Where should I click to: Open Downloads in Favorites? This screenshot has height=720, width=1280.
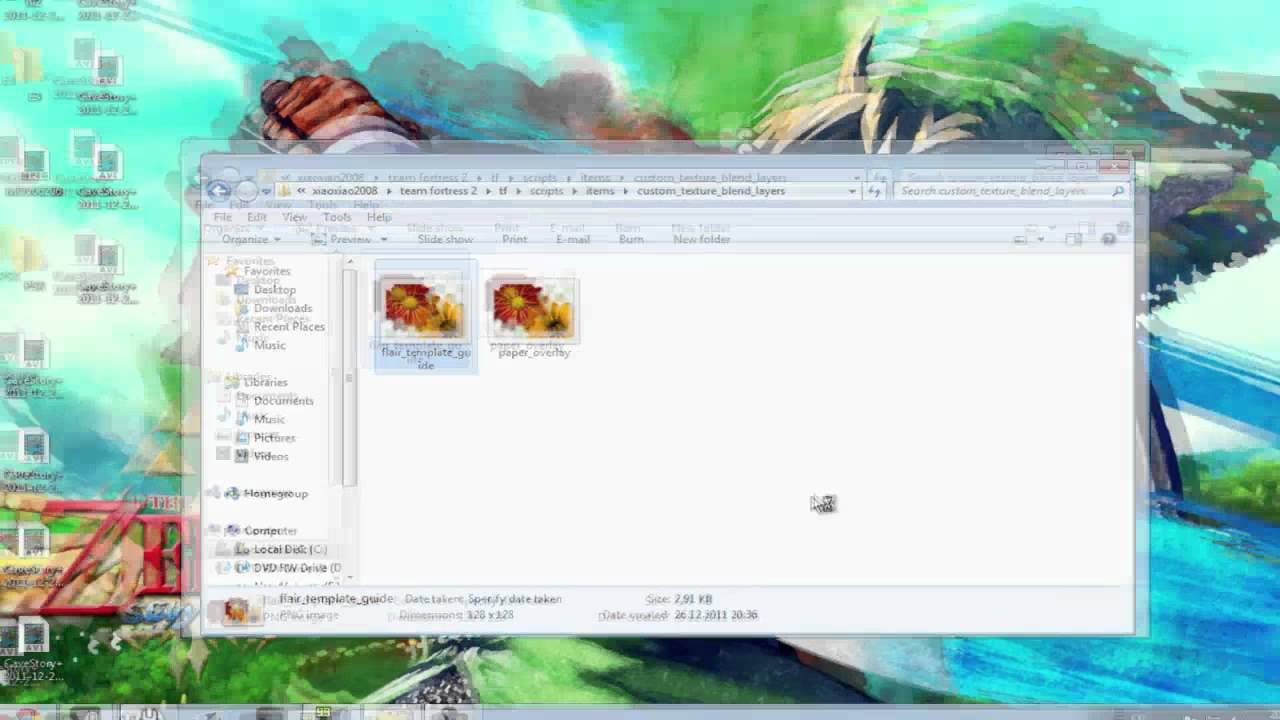point(274,308)
